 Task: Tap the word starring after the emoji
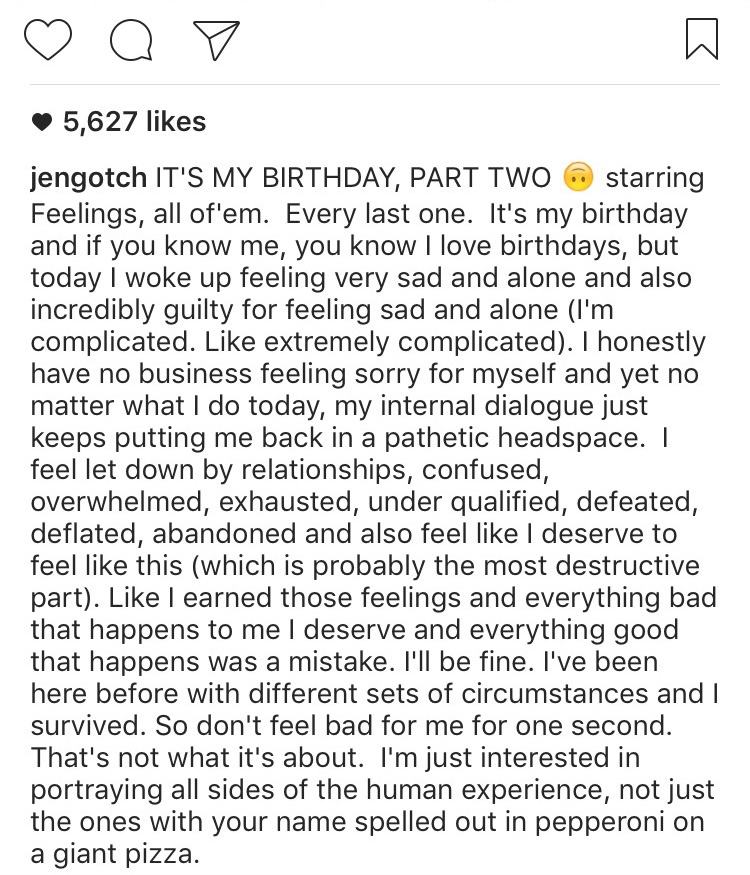coord(655,179)
